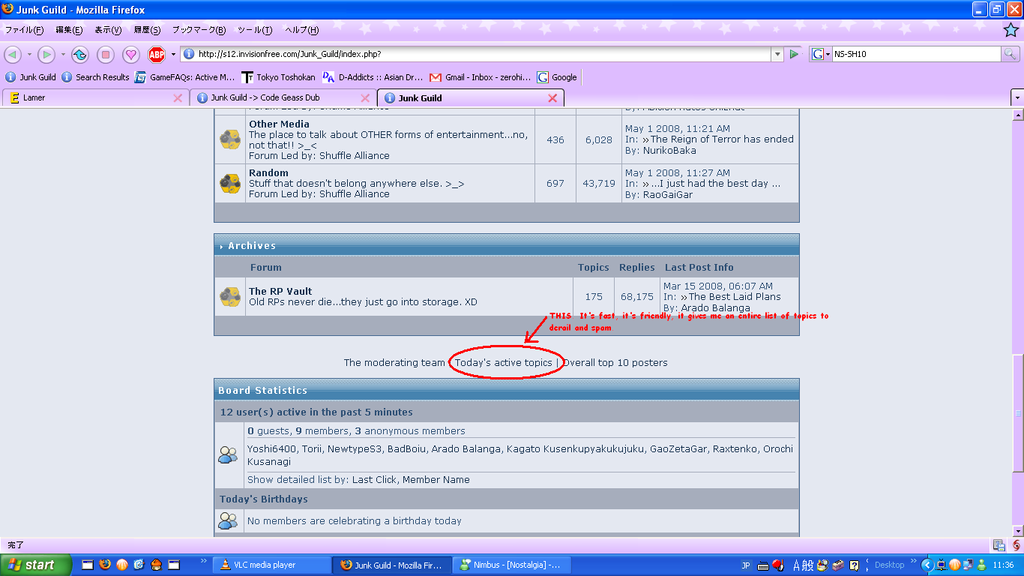Image resolution: width=1024 pixels, height=576 pixels.
Task: Open Today's active topics link
Action: (x=503, y=362)
